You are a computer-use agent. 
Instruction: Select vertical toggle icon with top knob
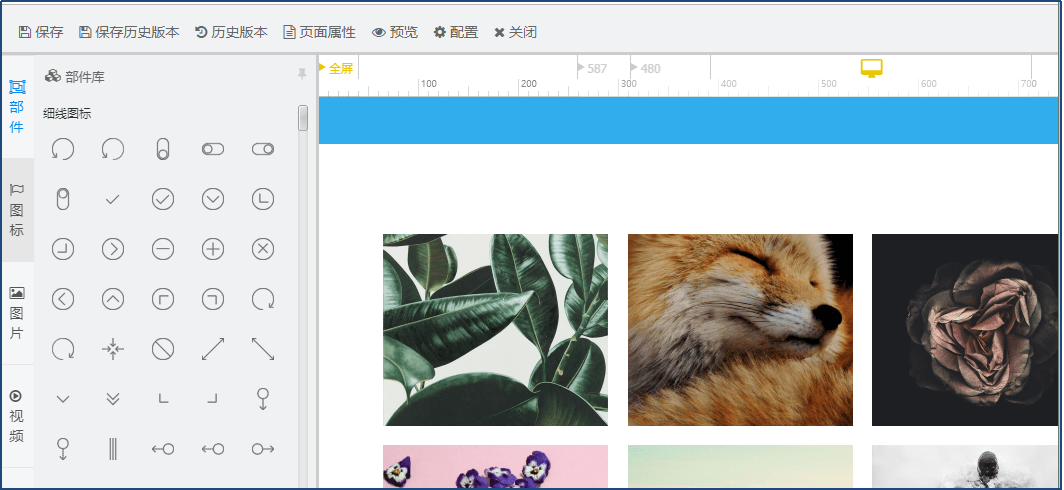coord(62,200)
